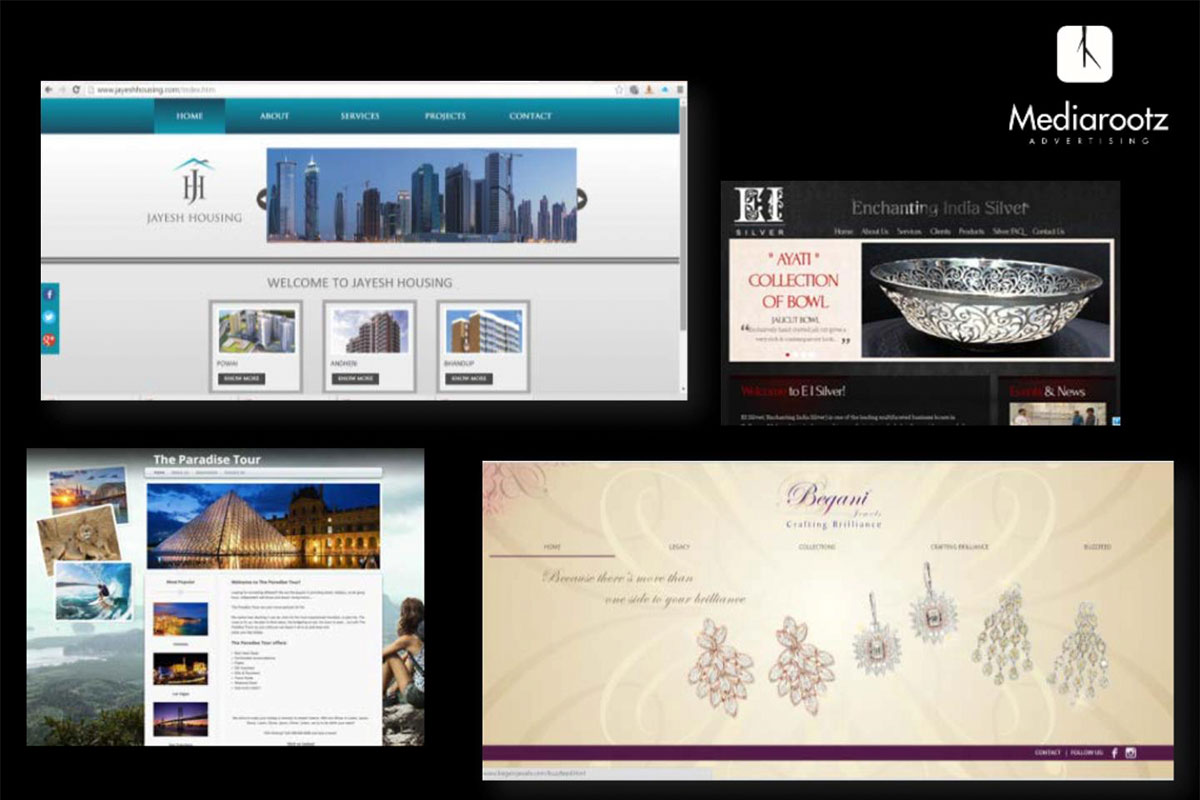Click the bookmark star in the address bar

(620, 89)
